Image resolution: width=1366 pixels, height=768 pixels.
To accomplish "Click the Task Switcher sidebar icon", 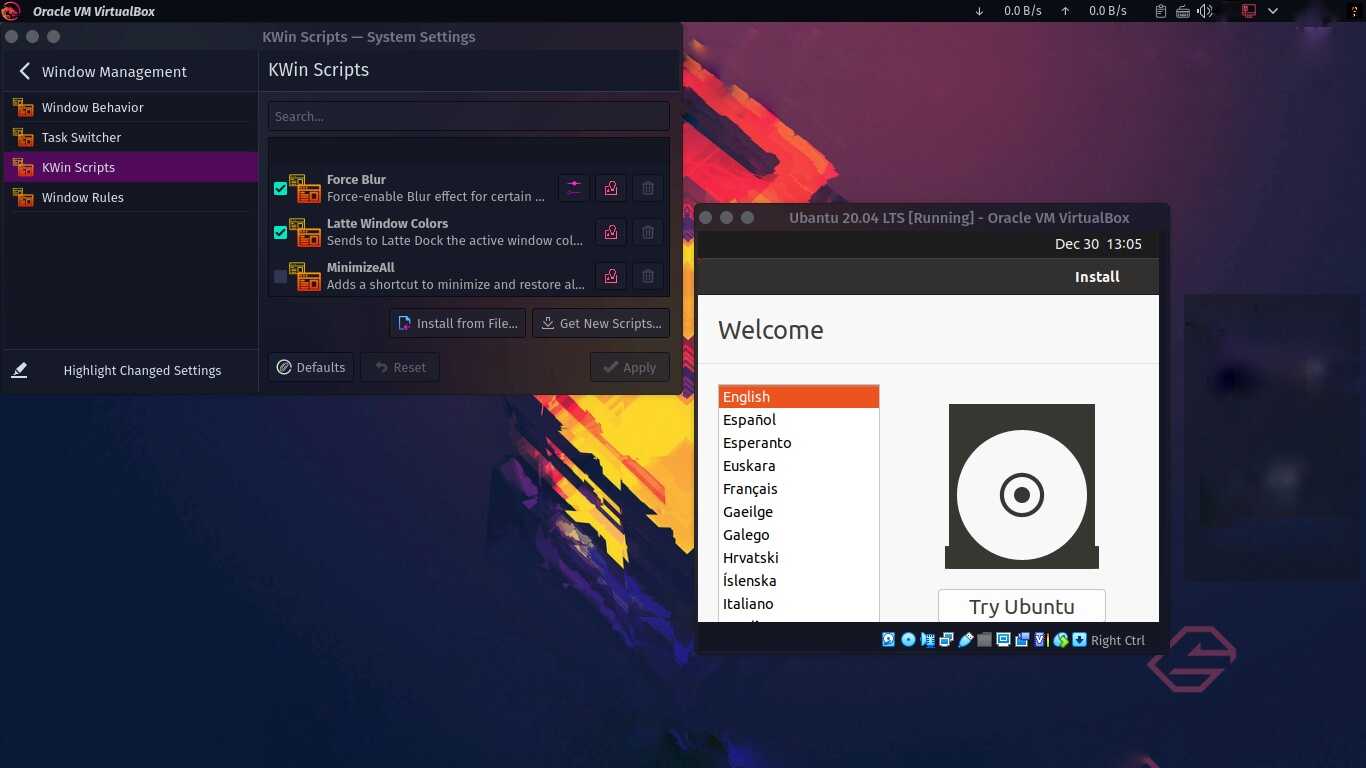I will pos(23,137).
